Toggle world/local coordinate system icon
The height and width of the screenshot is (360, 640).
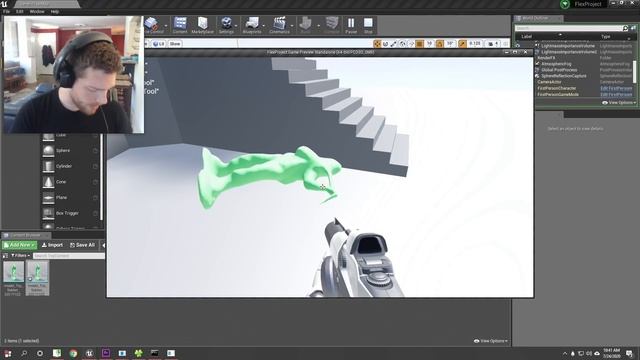[x=402, y=44]
